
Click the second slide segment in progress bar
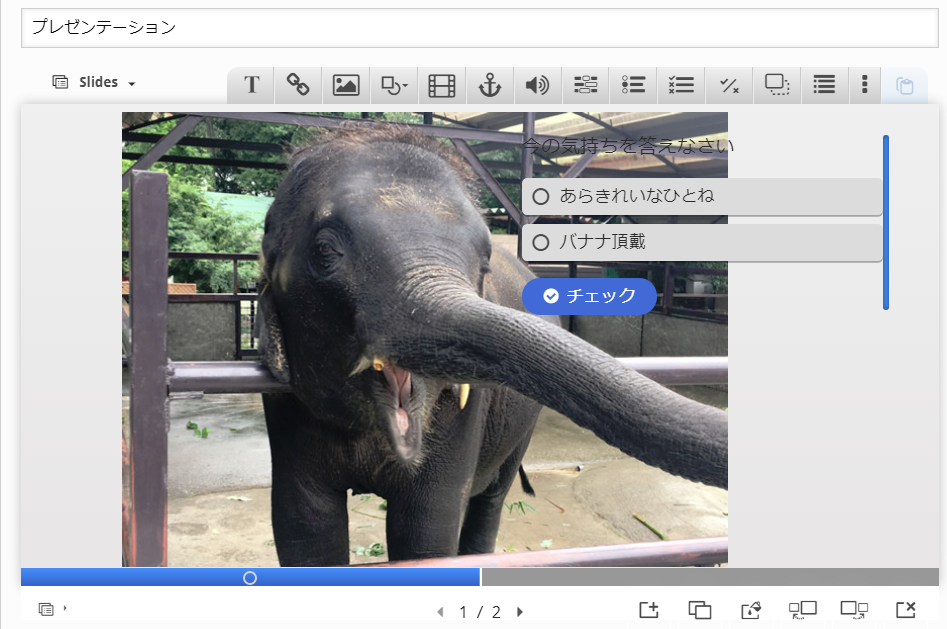pyautogui.click(x=709, y=577)
